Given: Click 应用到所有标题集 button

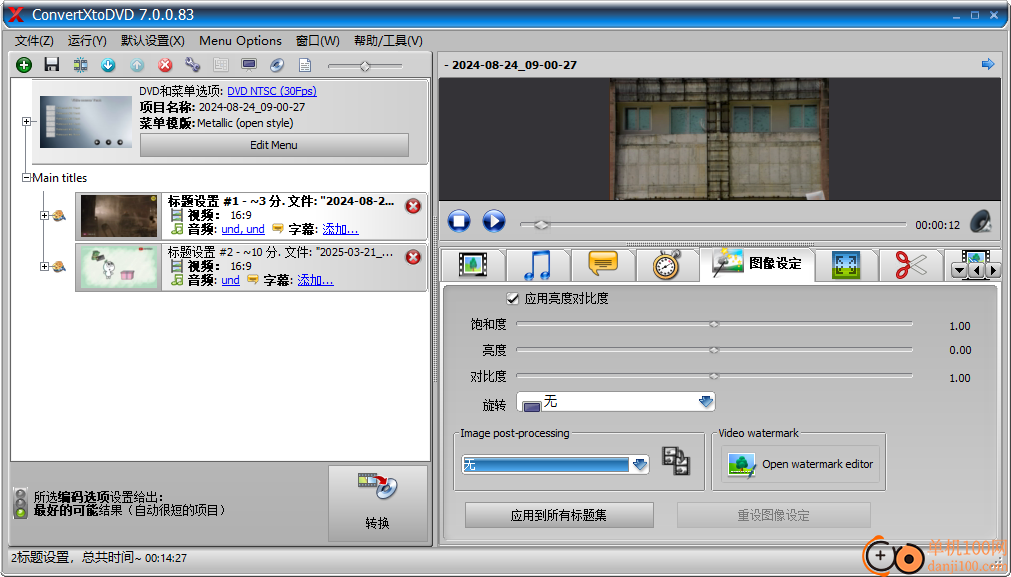Looking at the screenshot, I should pos(559,515).
